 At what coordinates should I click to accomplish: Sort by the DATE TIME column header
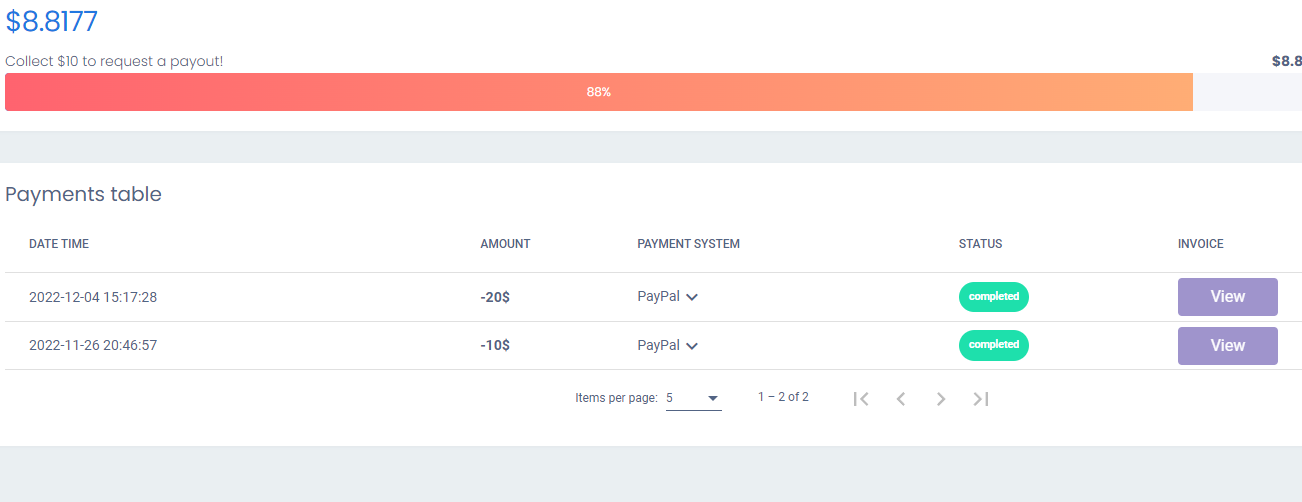coord(59,244)
